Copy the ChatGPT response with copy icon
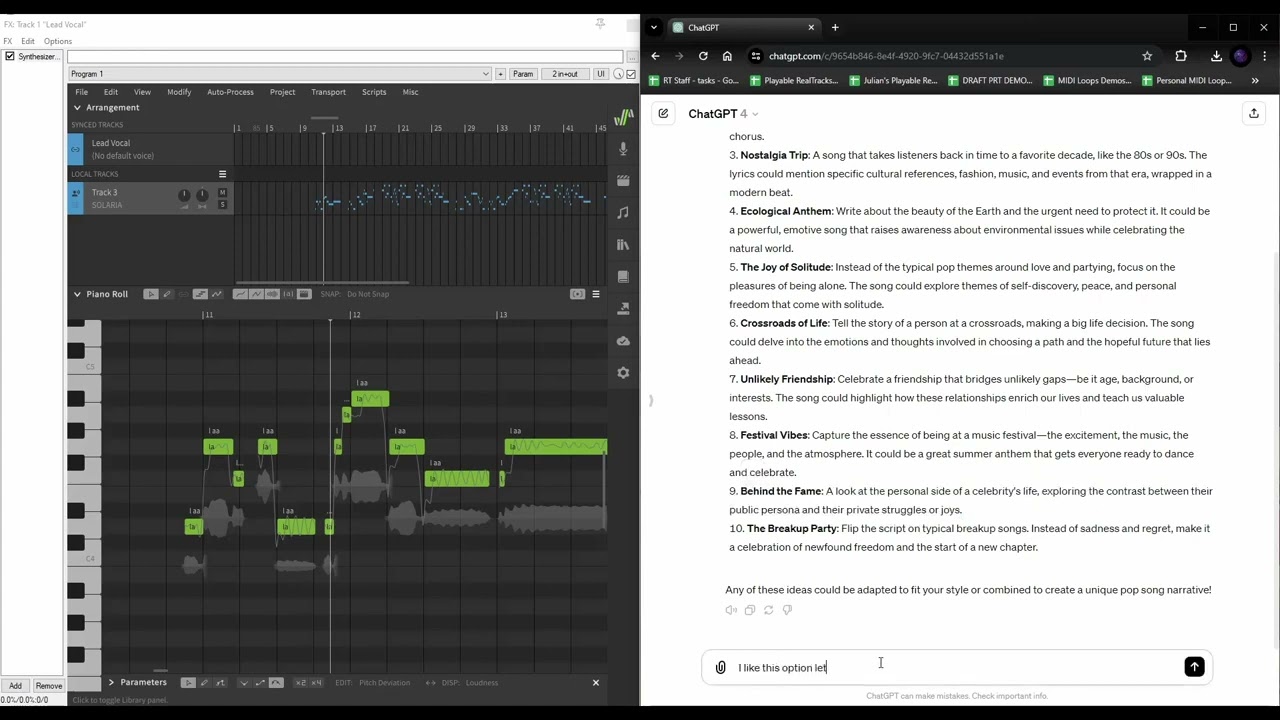Screen dimensions: 1280x720 tap(750, 610)
